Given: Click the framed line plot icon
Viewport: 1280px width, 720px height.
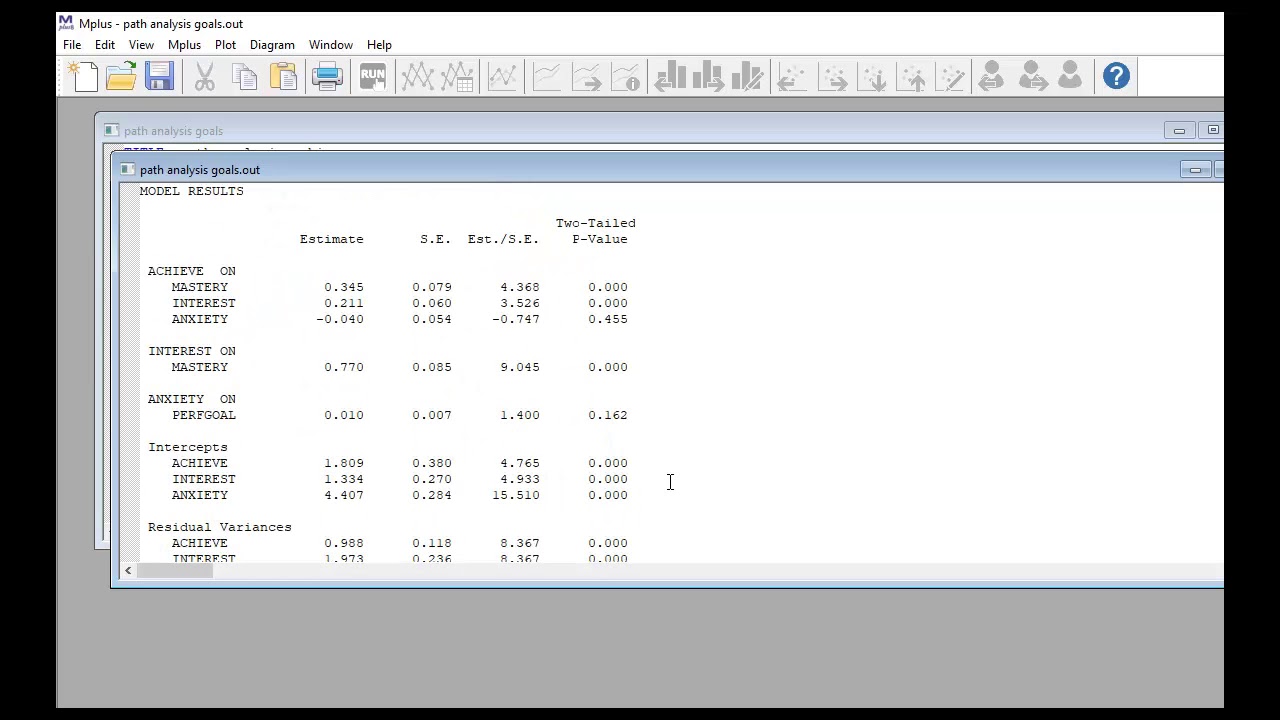Looking at the screenshot, I should (502, 76).
